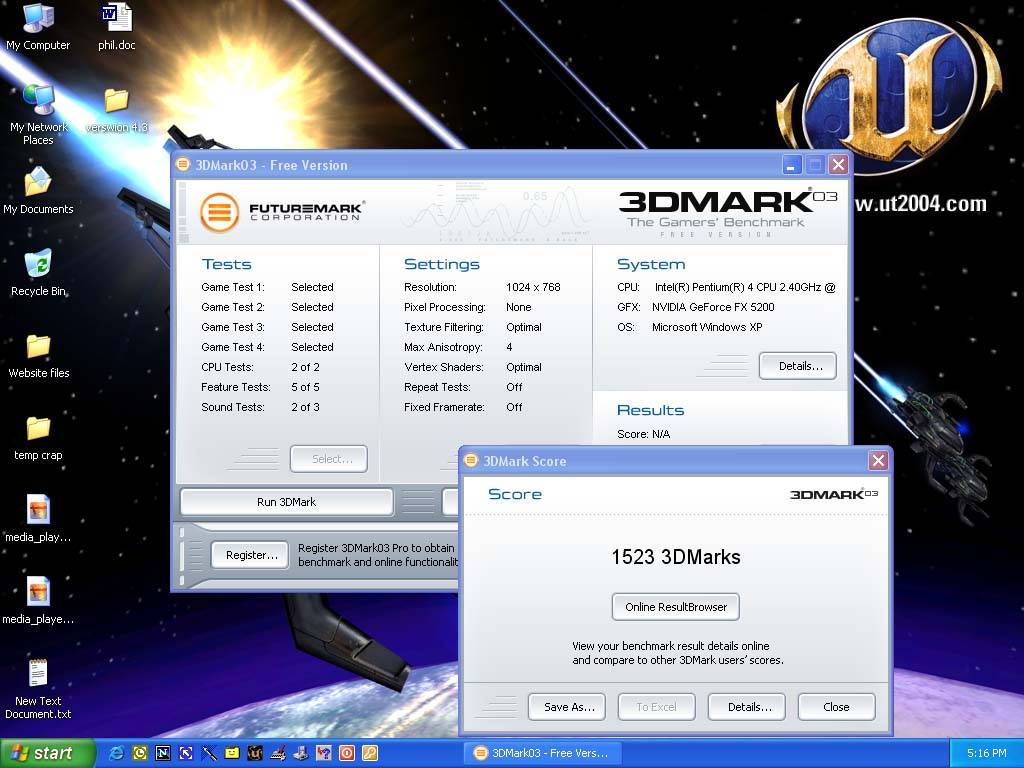The image size is (1024, 768).
Task: Click the Run 3DMark button
Action: tap(287, 502)
